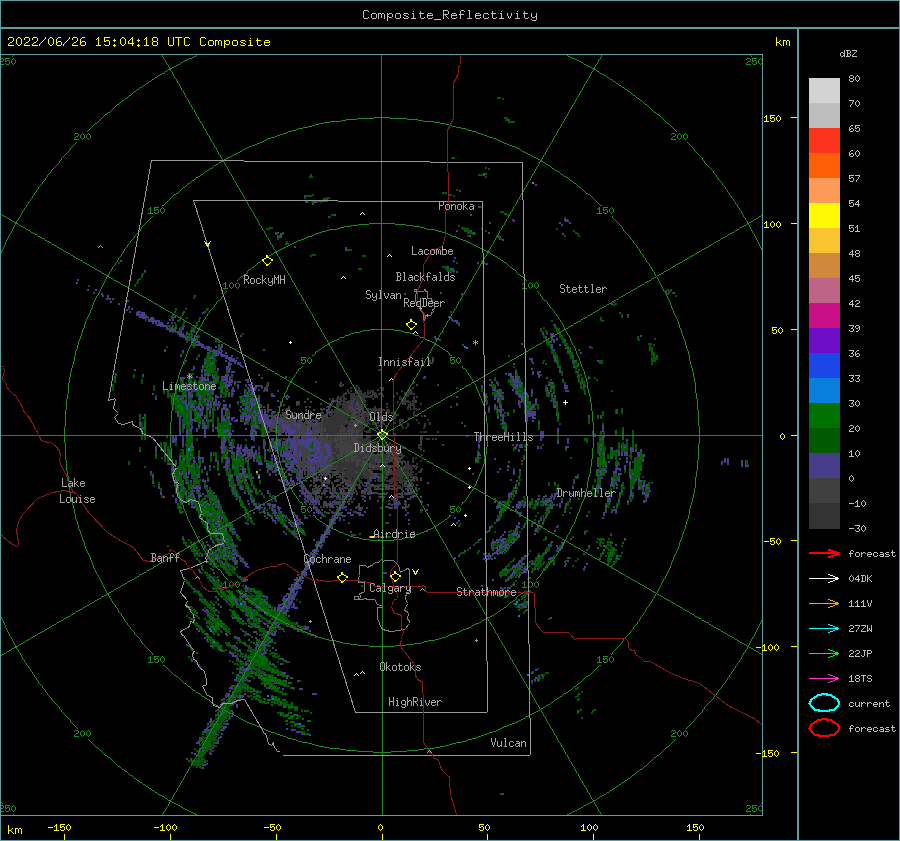
Task: Click the cyan 27ZW arrow icon
Action: coord(824,629)
